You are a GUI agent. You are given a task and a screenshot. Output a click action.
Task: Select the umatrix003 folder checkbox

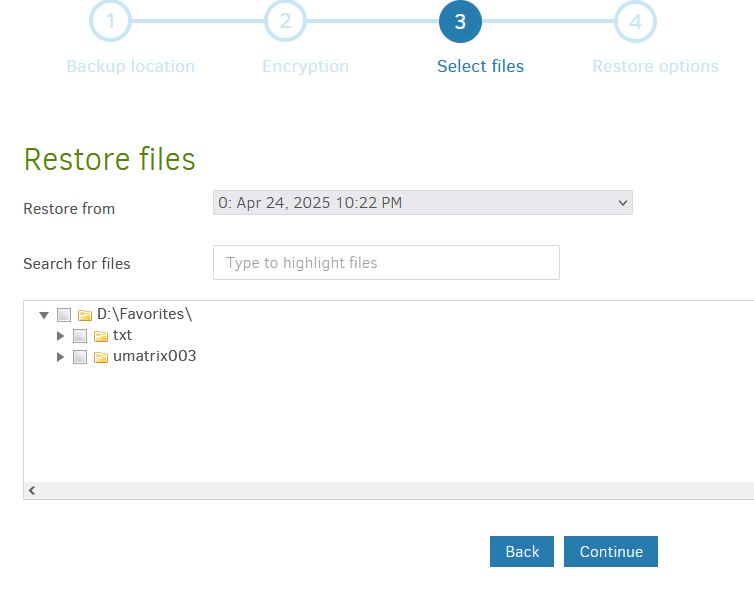click(x=80, y=357)
